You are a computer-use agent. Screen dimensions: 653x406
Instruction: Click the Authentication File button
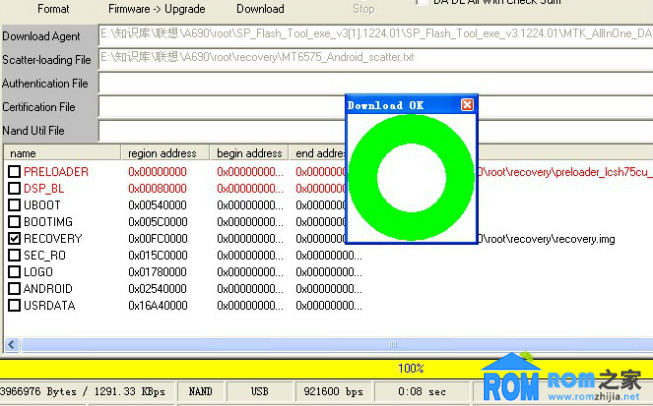coord(47,84)
